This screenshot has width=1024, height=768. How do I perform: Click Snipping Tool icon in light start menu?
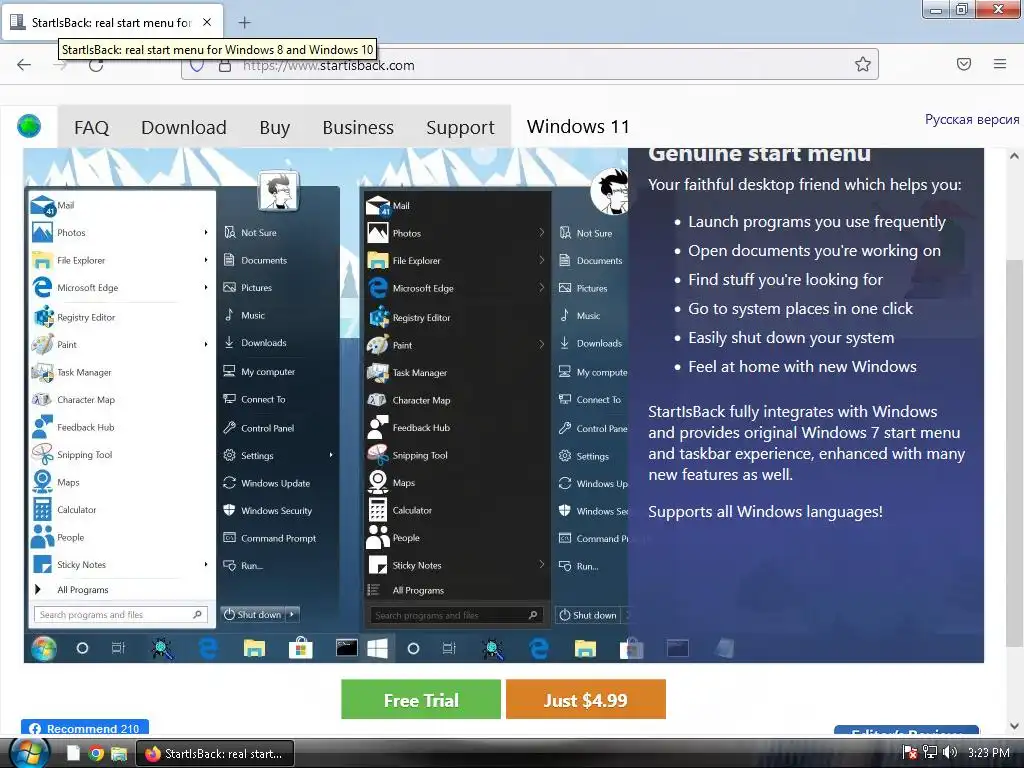42,455
